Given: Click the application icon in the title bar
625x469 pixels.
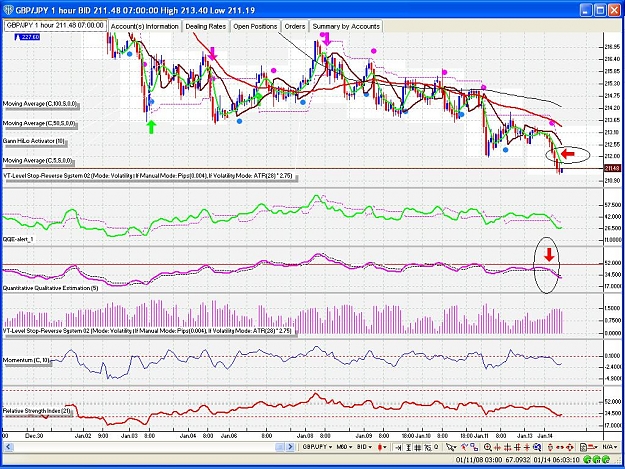Looking at the screenshot, I should [8, 10].
